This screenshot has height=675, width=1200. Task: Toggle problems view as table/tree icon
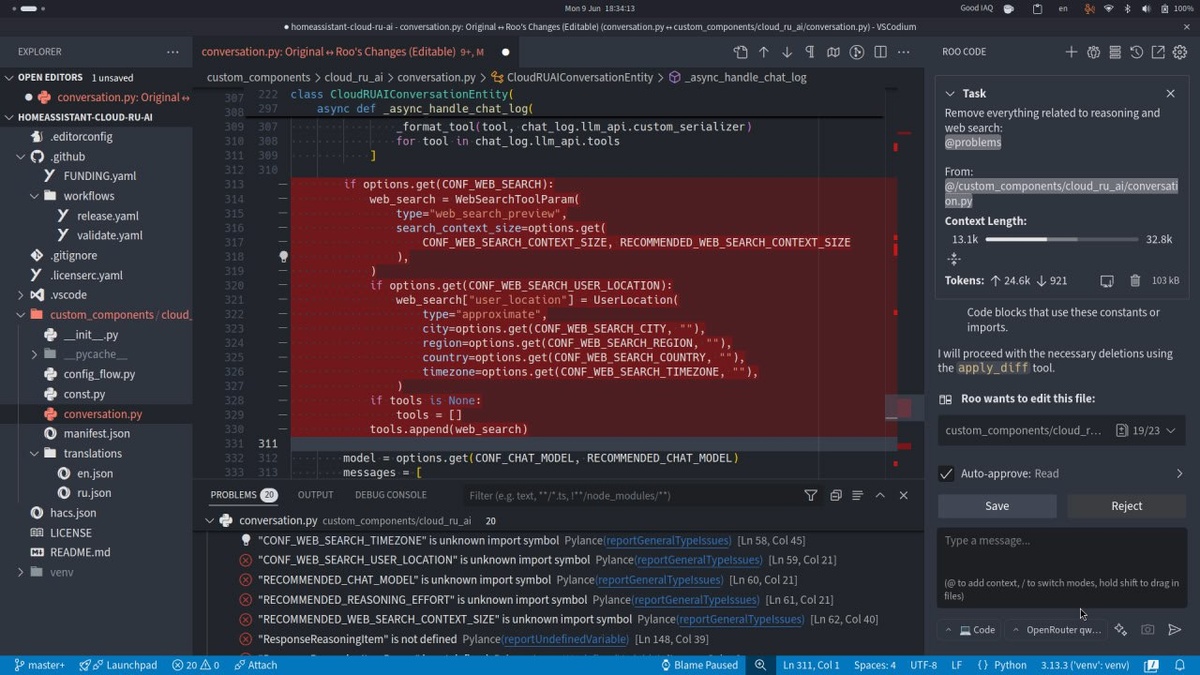coord(857,495)
